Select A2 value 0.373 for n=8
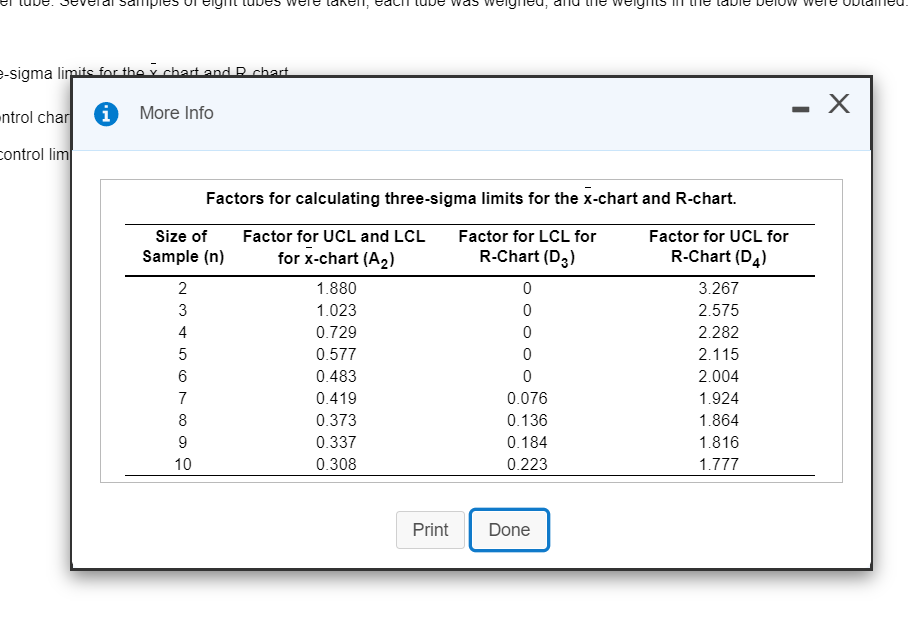This screenshot has height=644, width=910. [x=336, y=421]
